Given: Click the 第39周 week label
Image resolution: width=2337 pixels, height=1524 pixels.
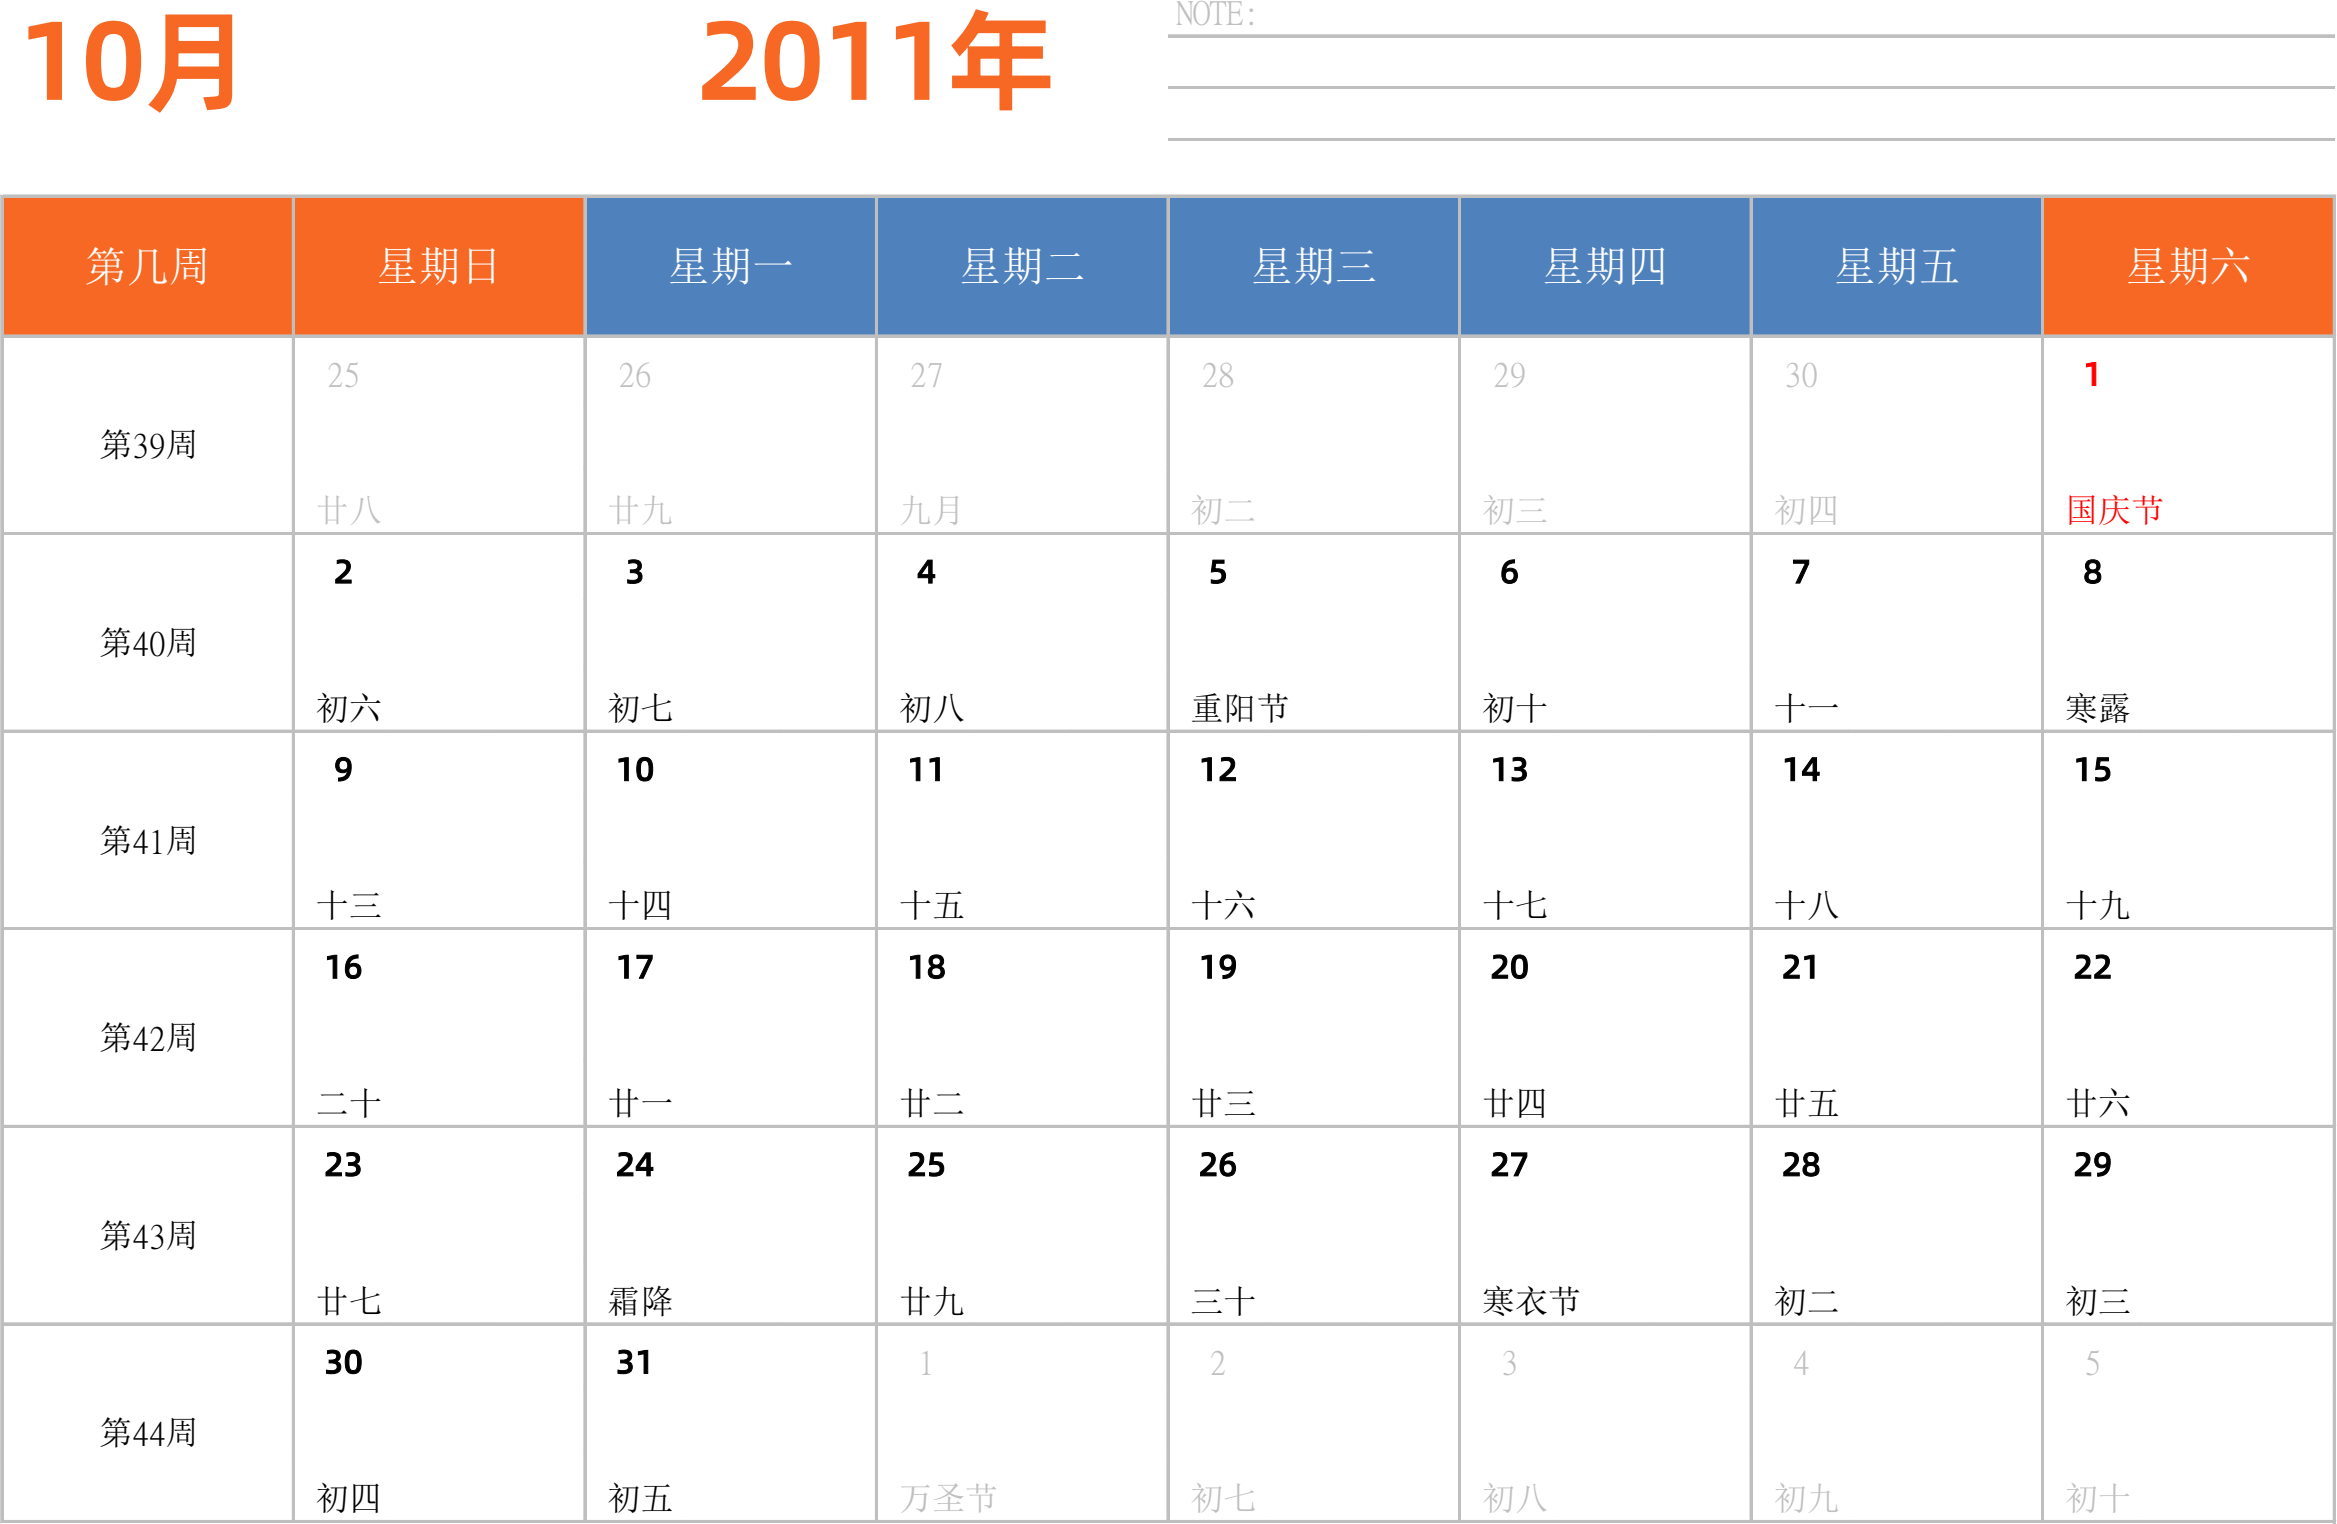Looking at the screenshot, I should coord(148,445).
